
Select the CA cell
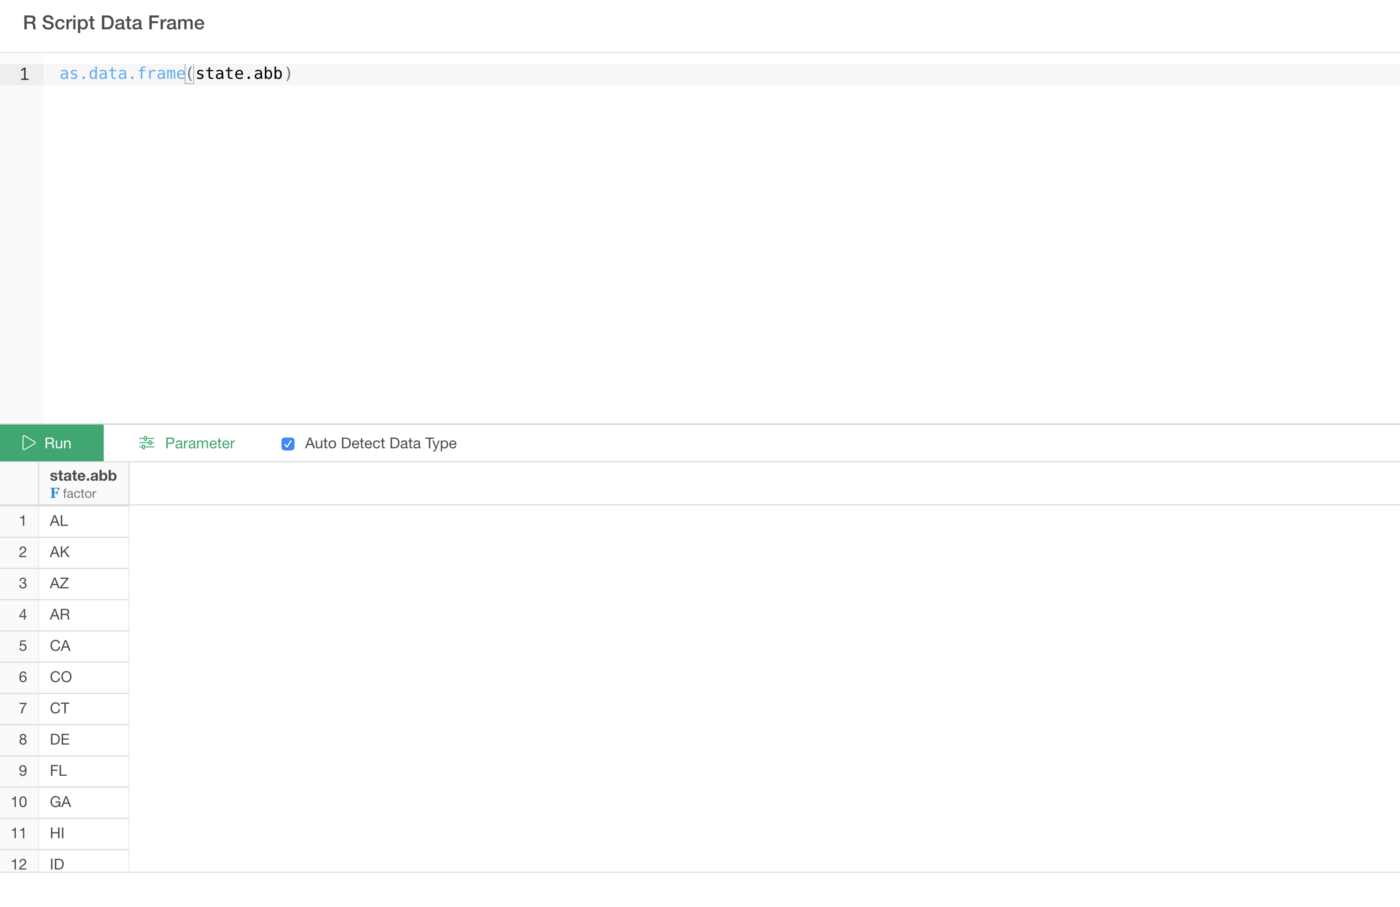point(83,646)
